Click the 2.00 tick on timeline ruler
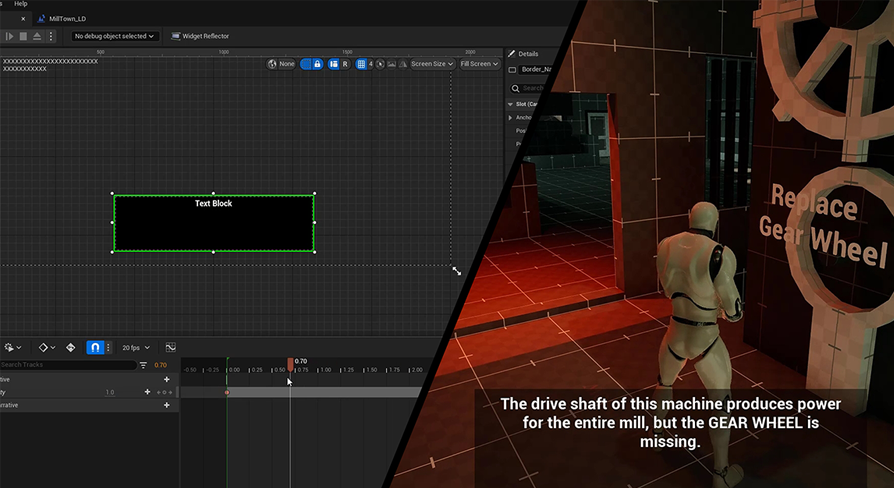The height and width of the screenshot is (488, 894). click(x=417, y=369)
